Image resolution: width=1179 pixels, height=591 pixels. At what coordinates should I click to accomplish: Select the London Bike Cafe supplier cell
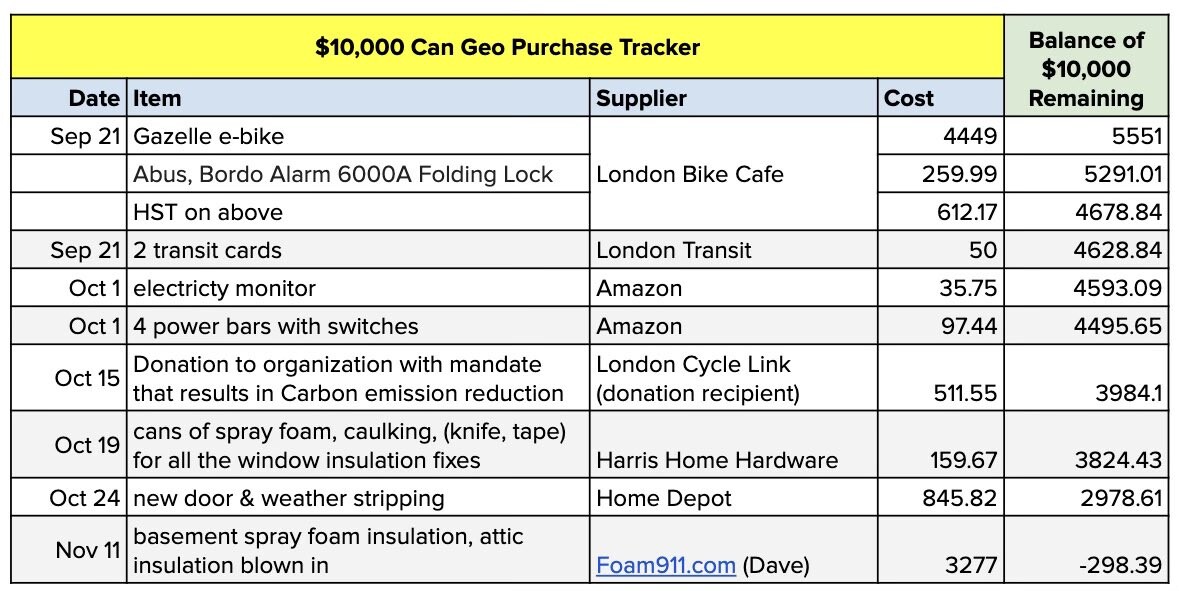pos(690,175)
